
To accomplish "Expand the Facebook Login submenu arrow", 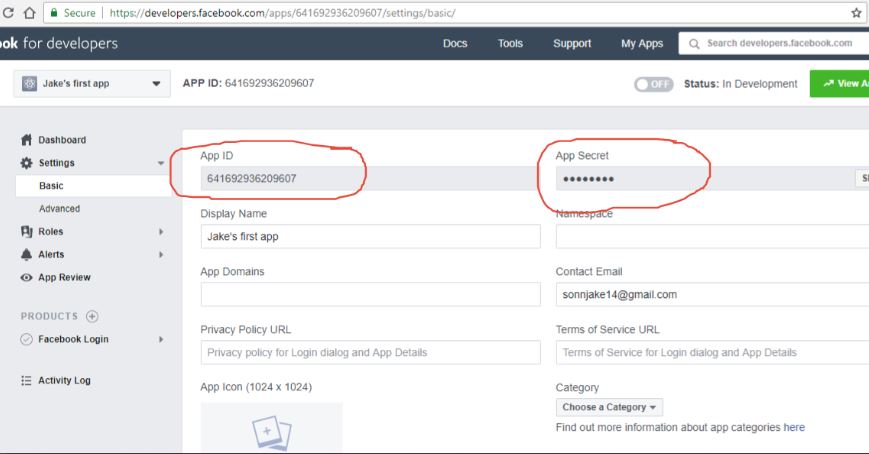I will 161,339.
